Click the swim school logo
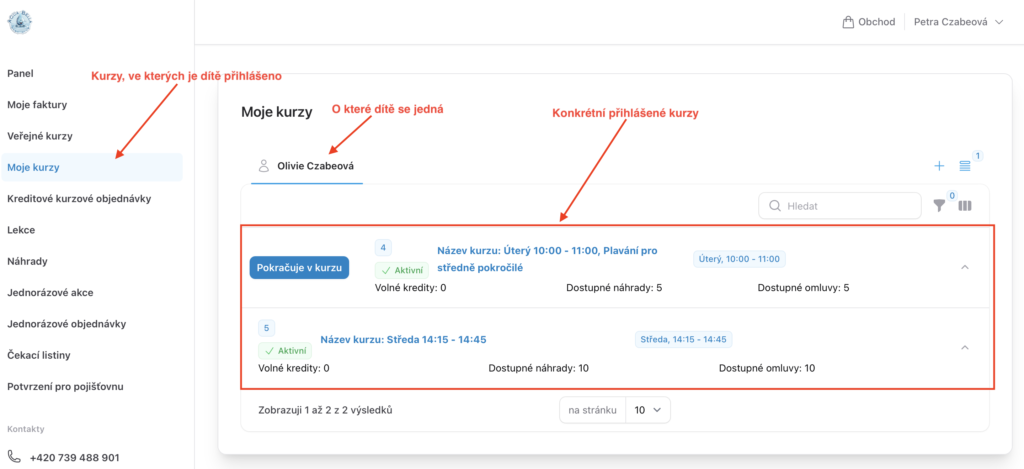This screenshot has width=1024, height=469. pyautogui.click(x=20, y=22)
